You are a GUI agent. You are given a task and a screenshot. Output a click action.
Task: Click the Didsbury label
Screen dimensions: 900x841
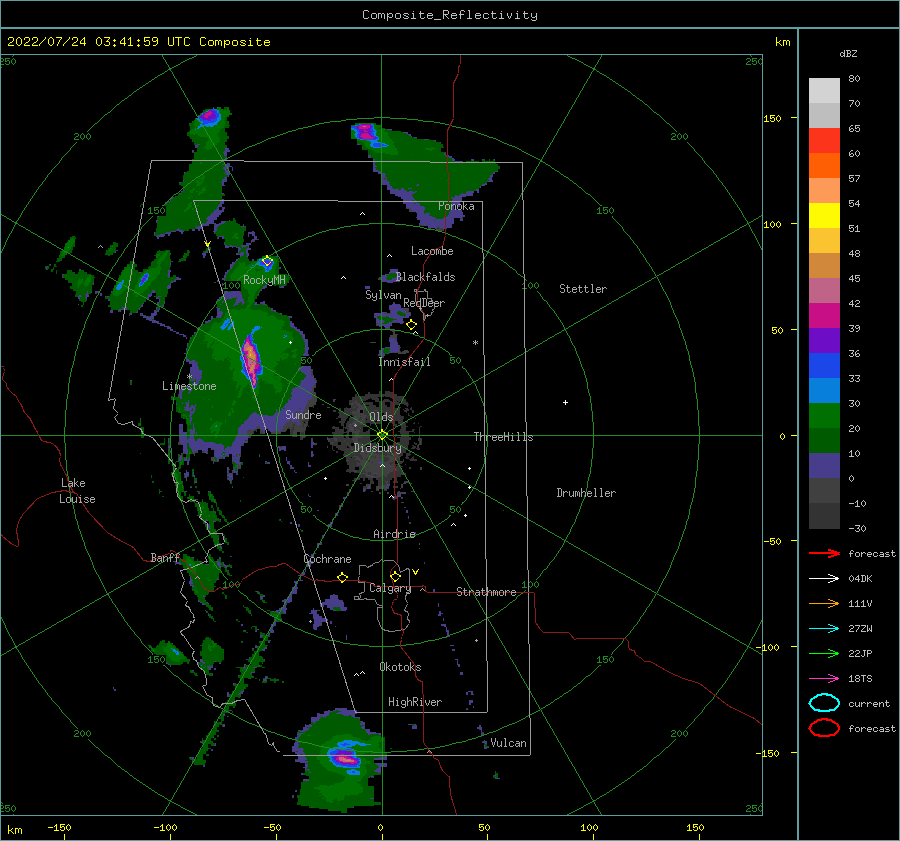tap(377, 448)
